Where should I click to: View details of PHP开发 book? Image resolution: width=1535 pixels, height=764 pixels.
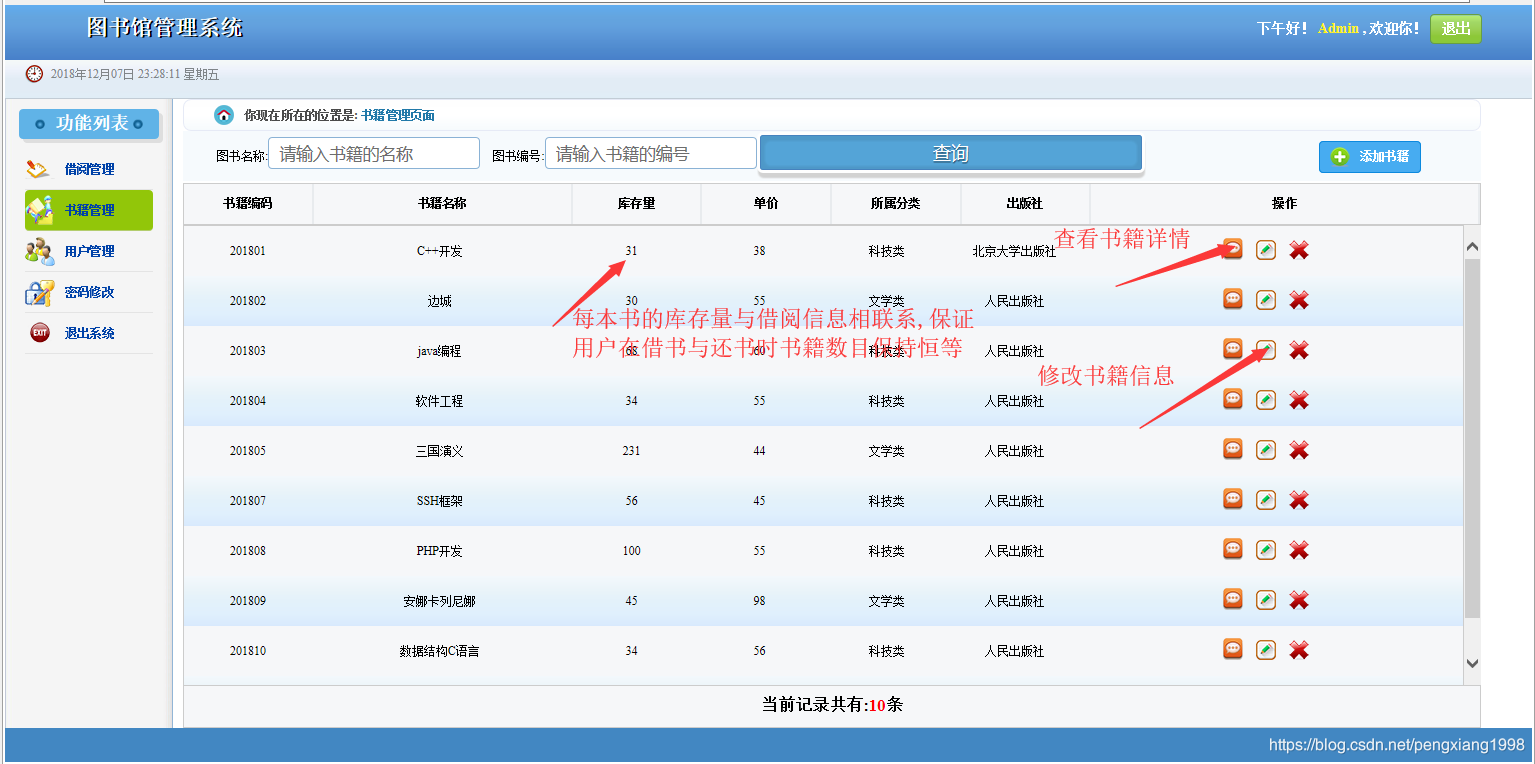[1233, 549]
